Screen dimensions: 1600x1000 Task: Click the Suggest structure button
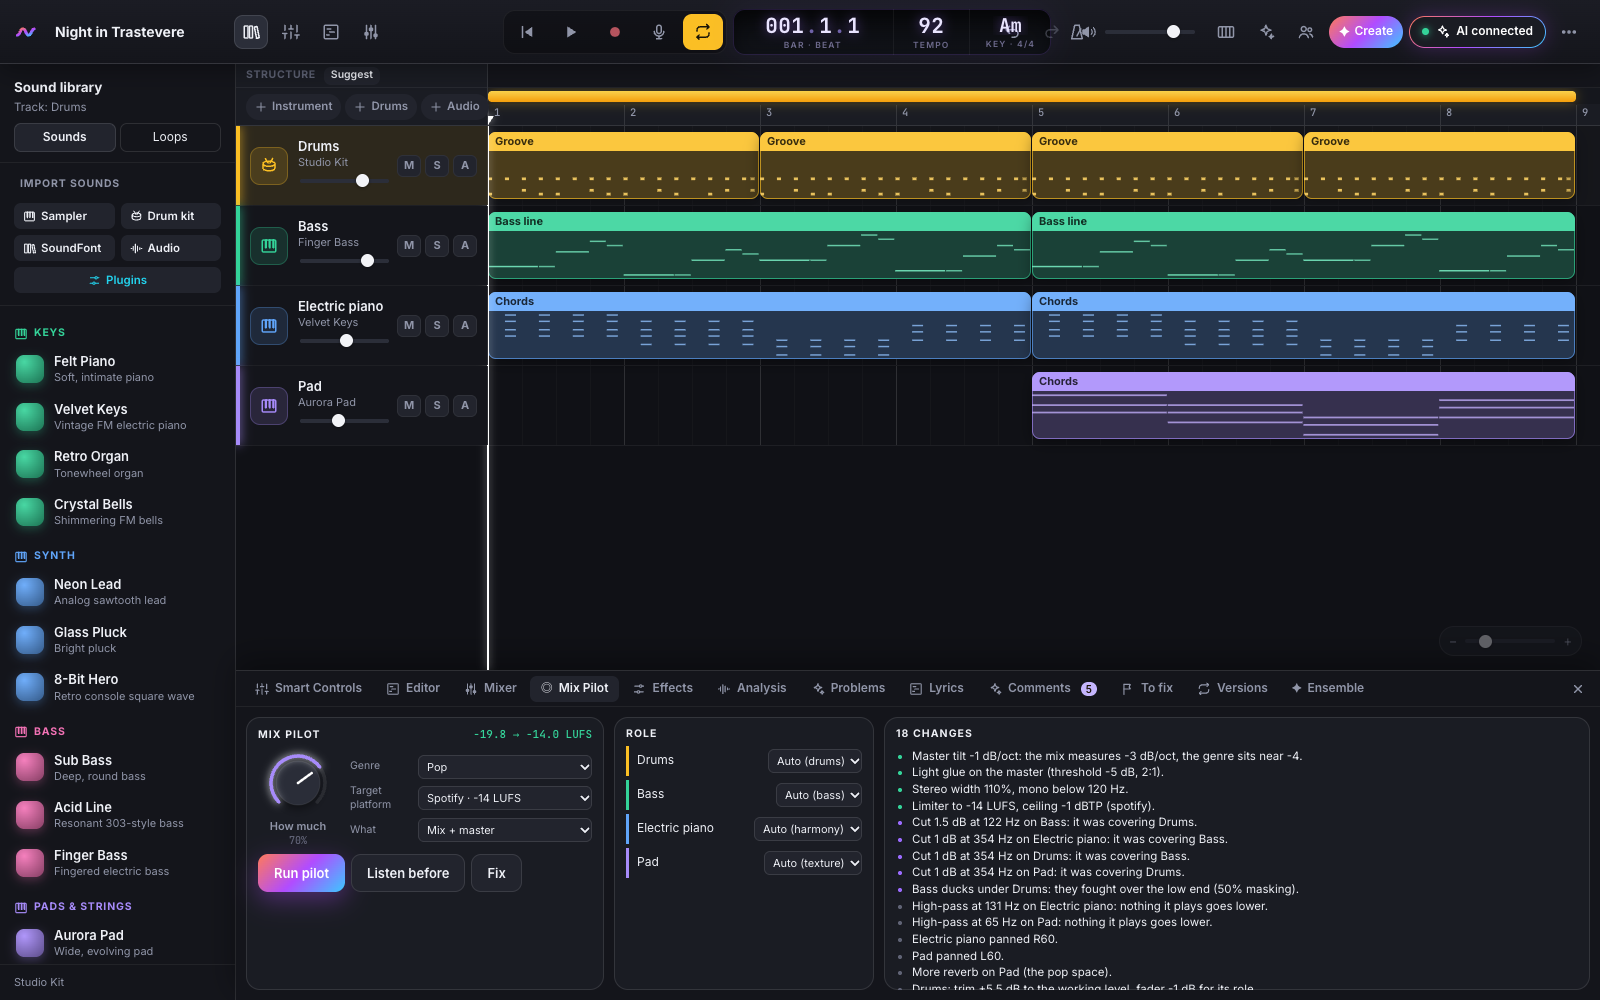click(352, 75)
